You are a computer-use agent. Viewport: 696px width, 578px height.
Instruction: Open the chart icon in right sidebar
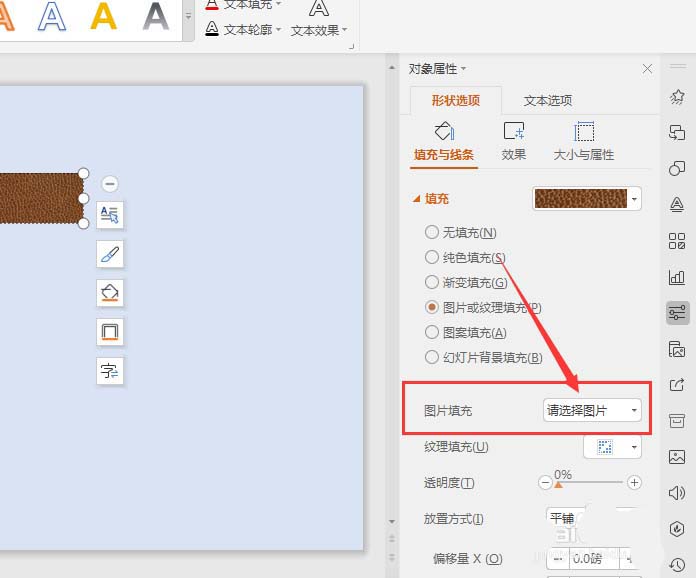[677, 277]
